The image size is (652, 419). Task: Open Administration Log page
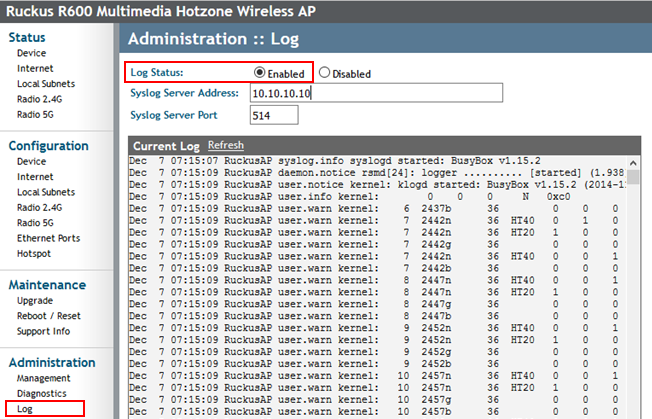[x=25, y=409]
